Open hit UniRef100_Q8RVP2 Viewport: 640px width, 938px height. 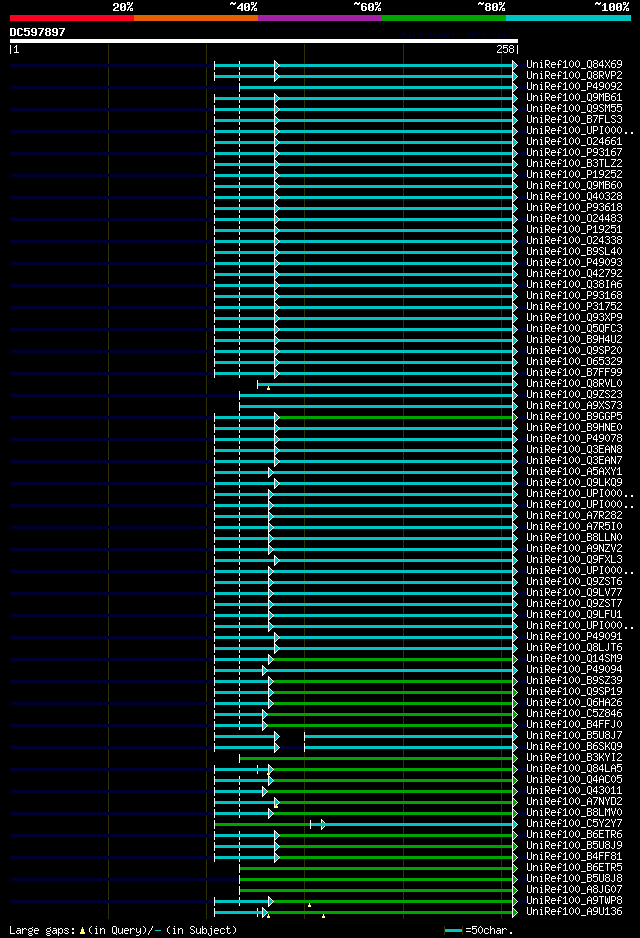(574, 75)
